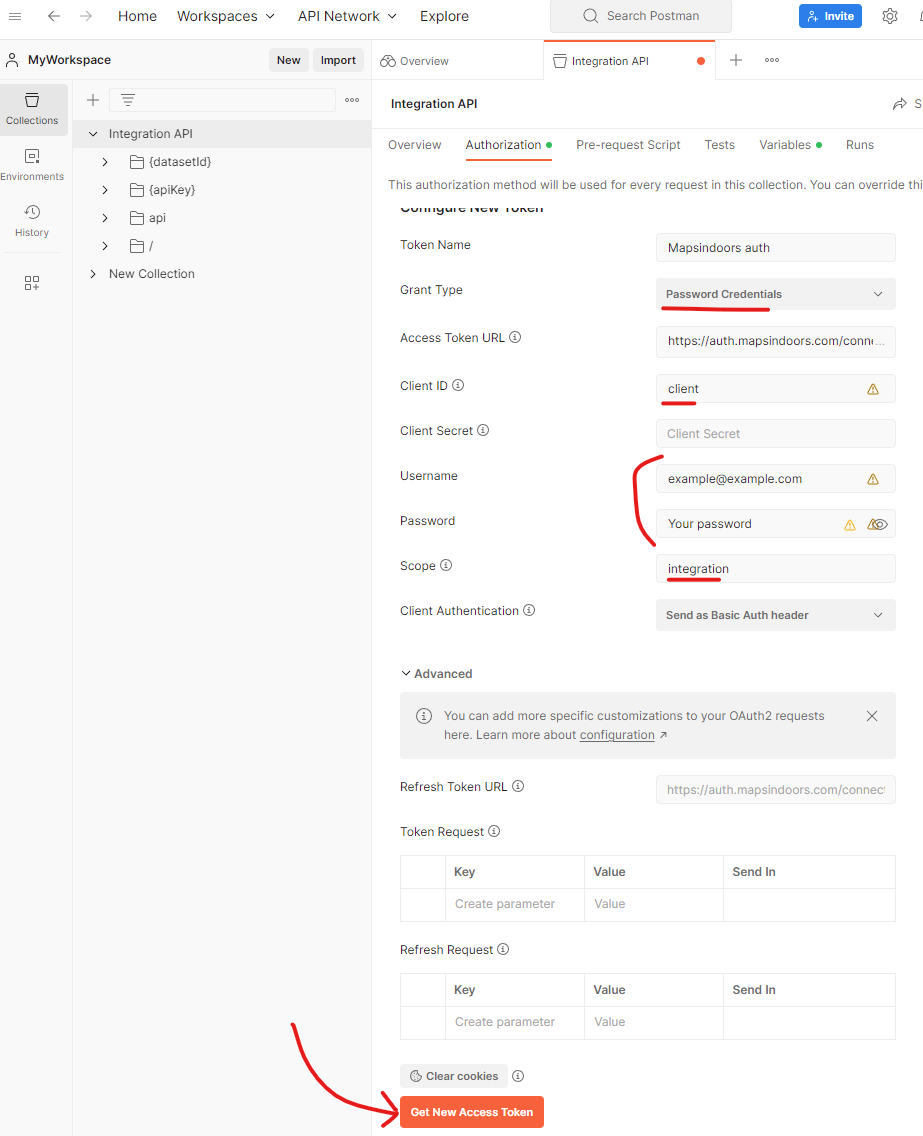Image resolution: width=923 pixels, height=1136 pixels.
Task: Click the Scope field with integration
Action: click(776, 569)
